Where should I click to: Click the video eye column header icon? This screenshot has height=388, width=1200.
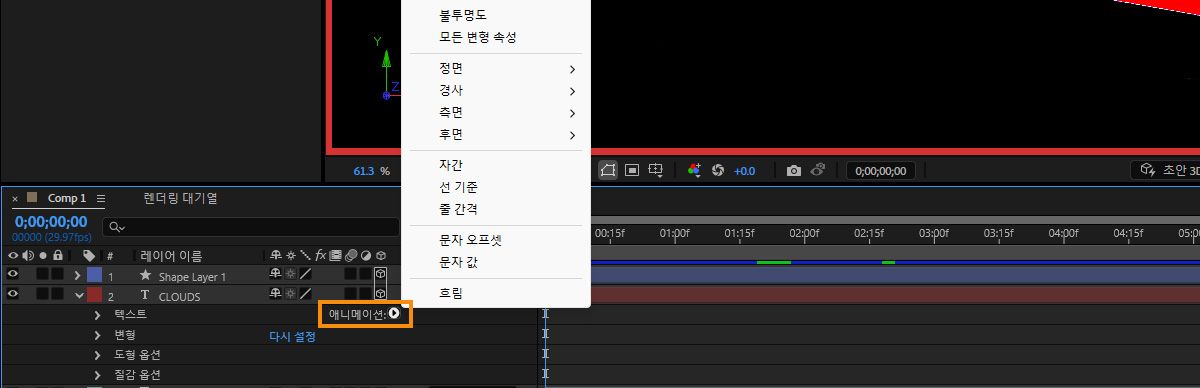[13, 256]
